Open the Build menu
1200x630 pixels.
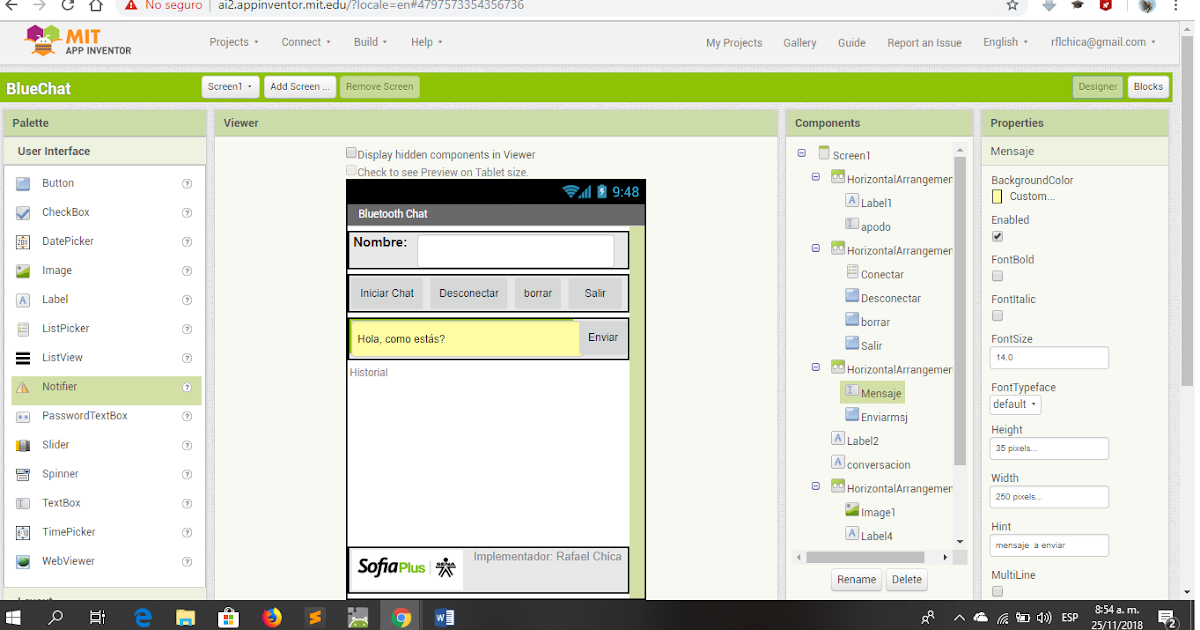point(369,41)
